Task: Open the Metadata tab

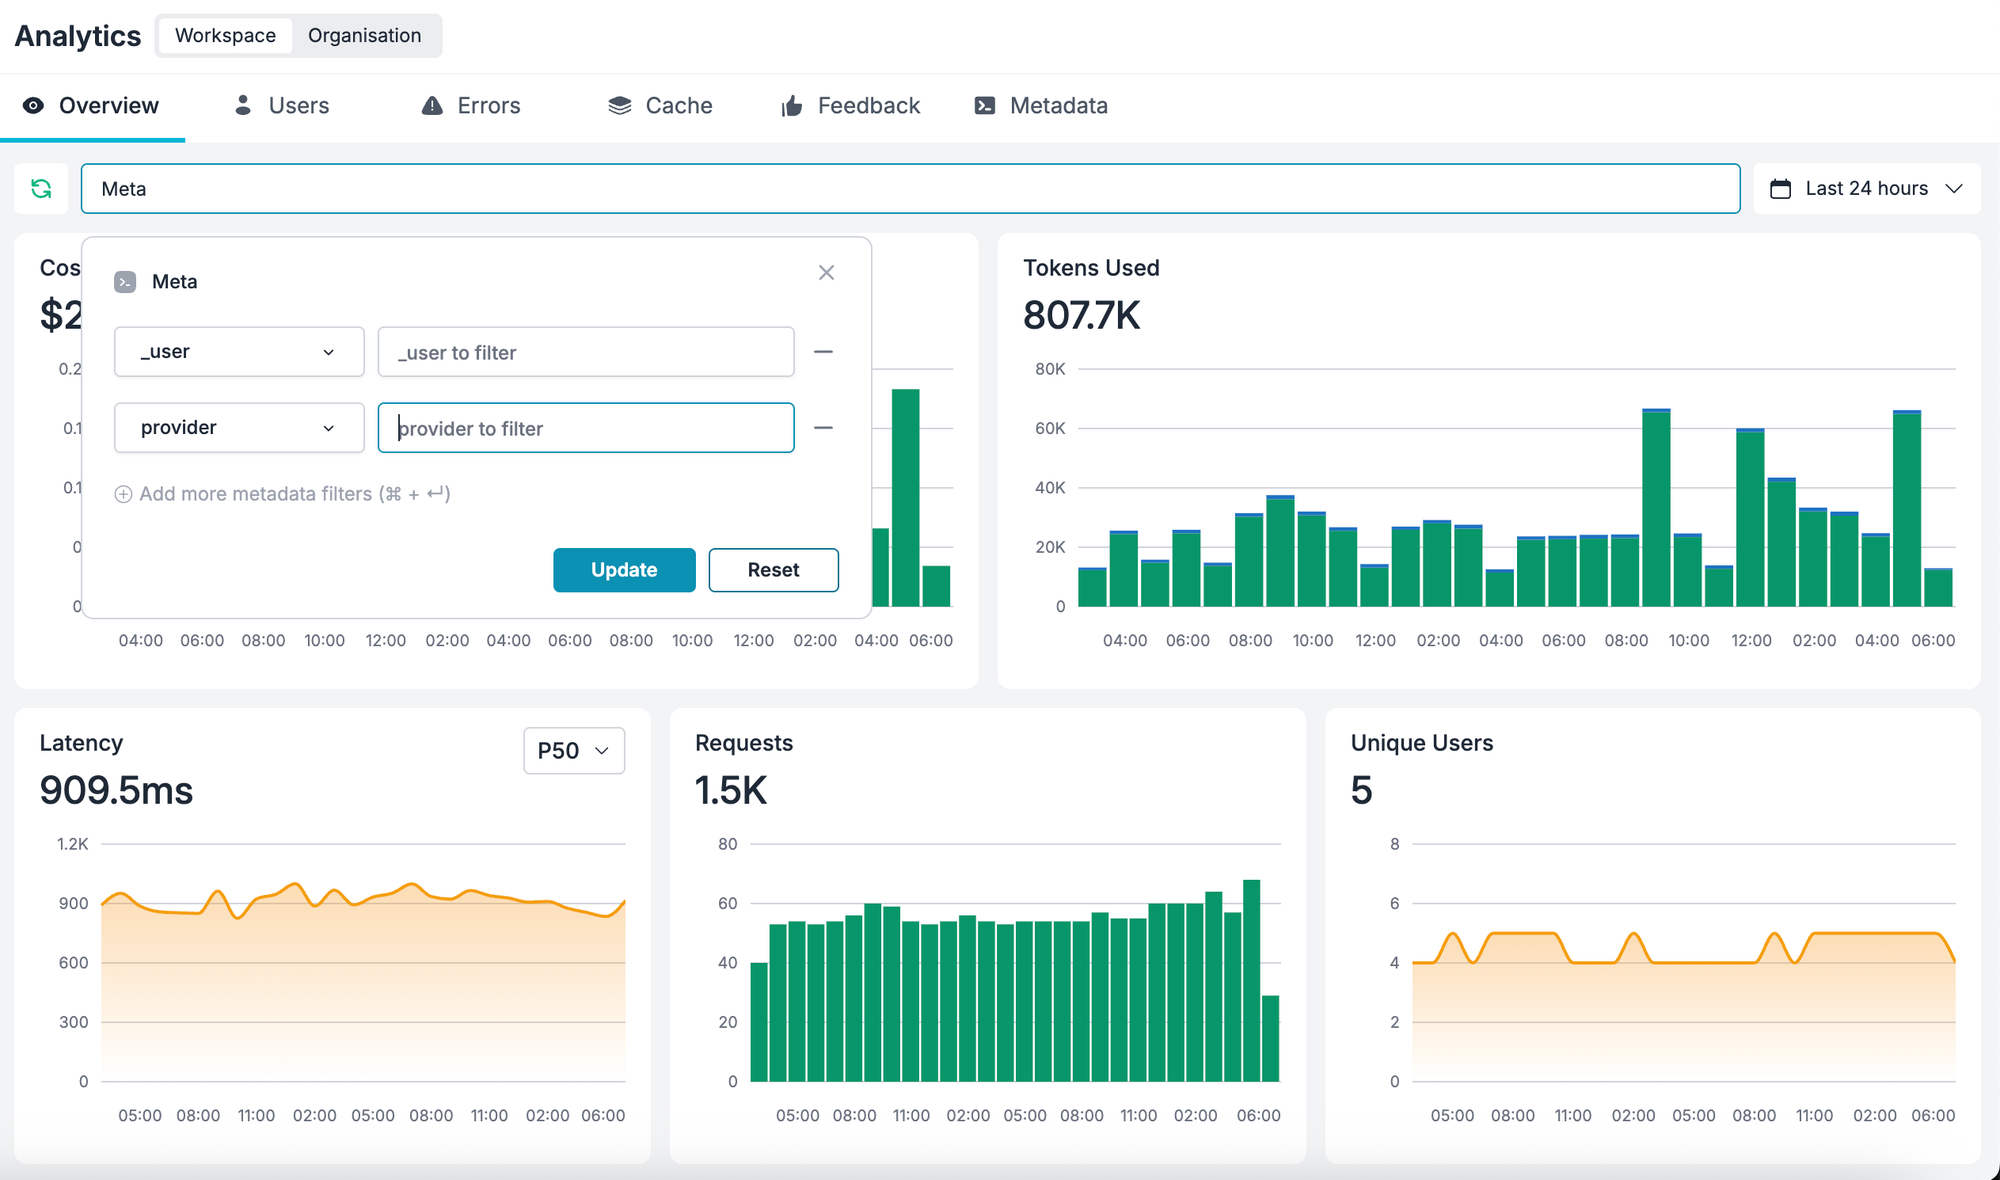Action: point(1040,106)
